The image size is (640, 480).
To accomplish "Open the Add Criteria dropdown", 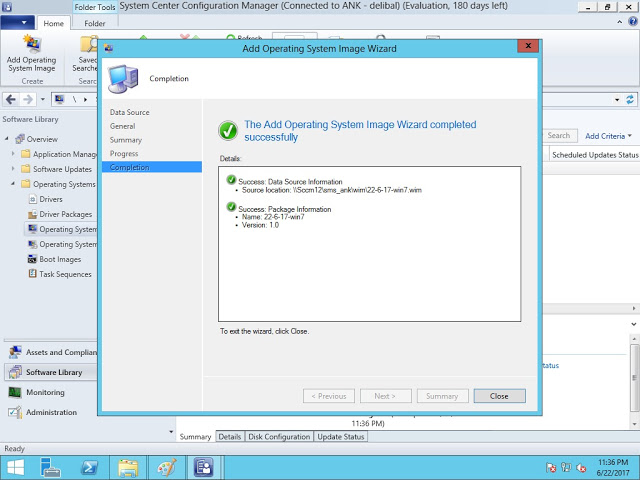I will click(607, 136).
